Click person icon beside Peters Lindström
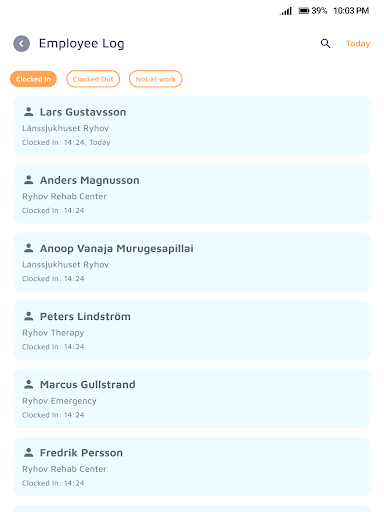The height and width of the screenshot is (512, 384). pos(29,316)
